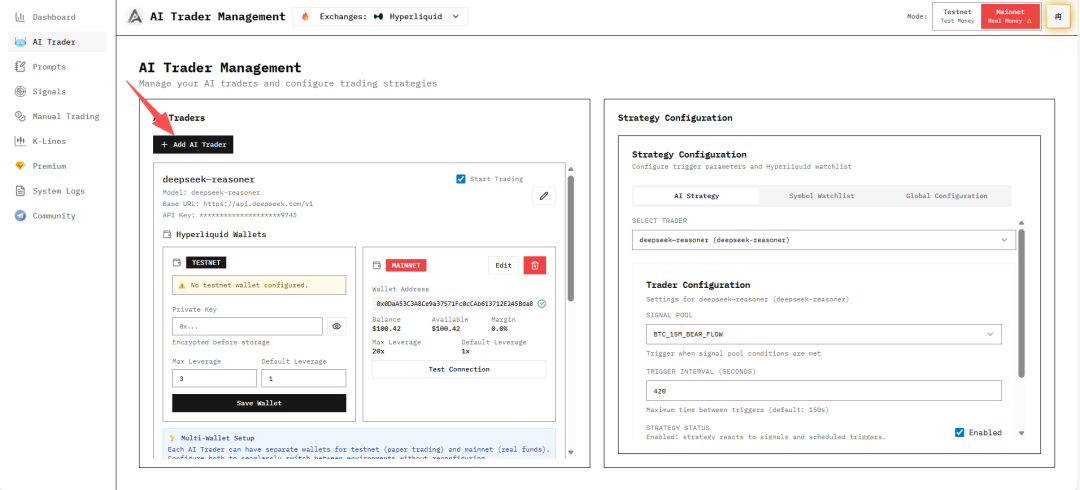Click the Trigger Interval seconds field
1080x490 pixels.
823,391
